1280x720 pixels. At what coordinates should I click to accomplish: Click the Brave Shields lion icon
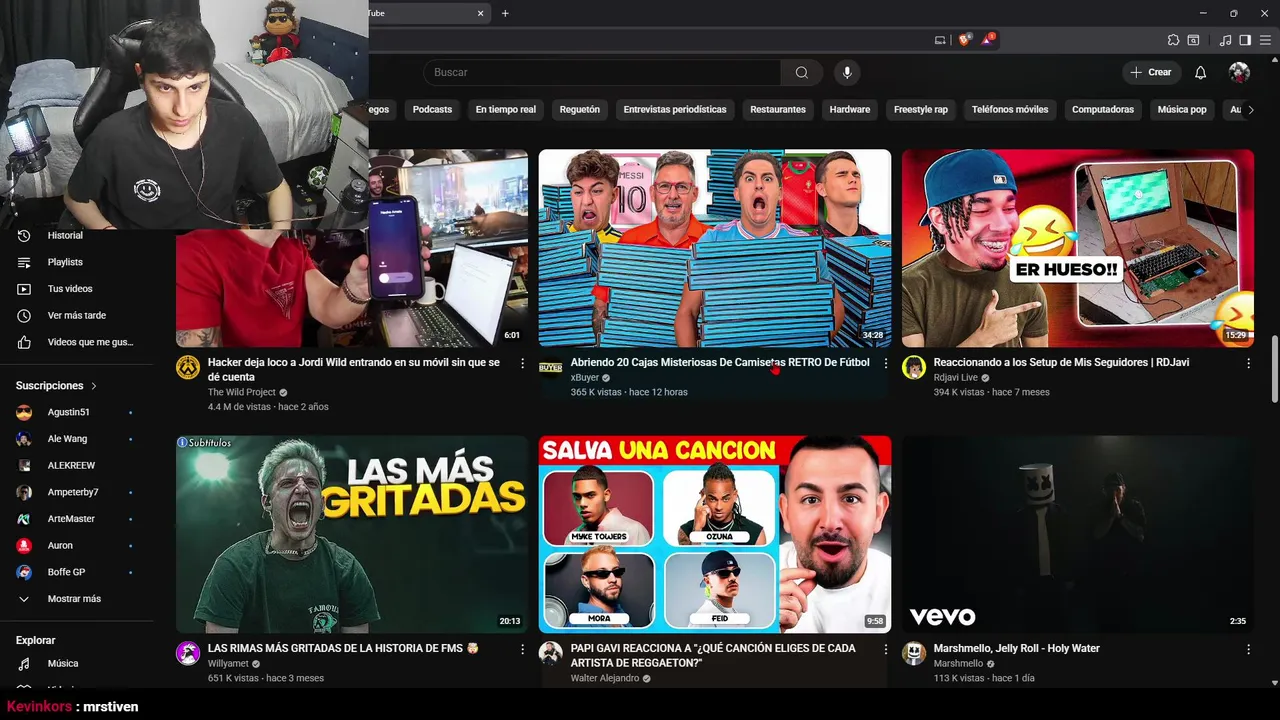(x=964, y=40)
